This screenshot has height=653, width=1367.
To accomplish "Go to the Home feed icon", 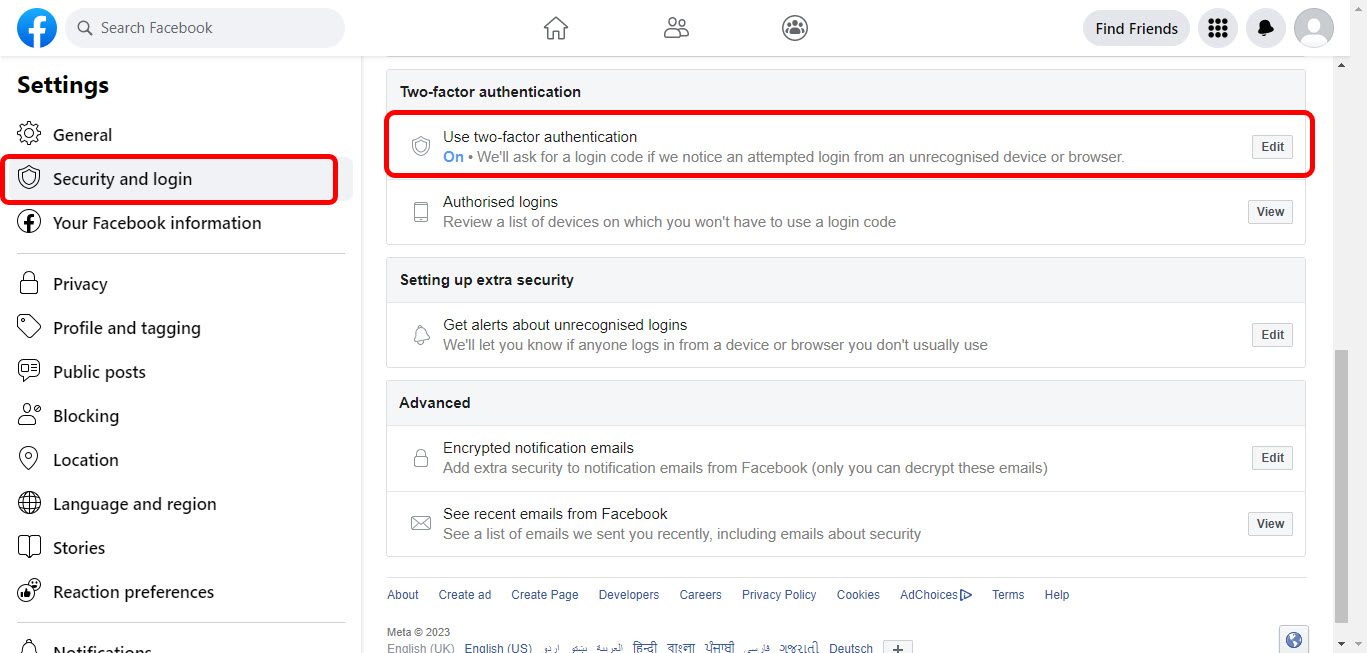I will coord(556,28).
